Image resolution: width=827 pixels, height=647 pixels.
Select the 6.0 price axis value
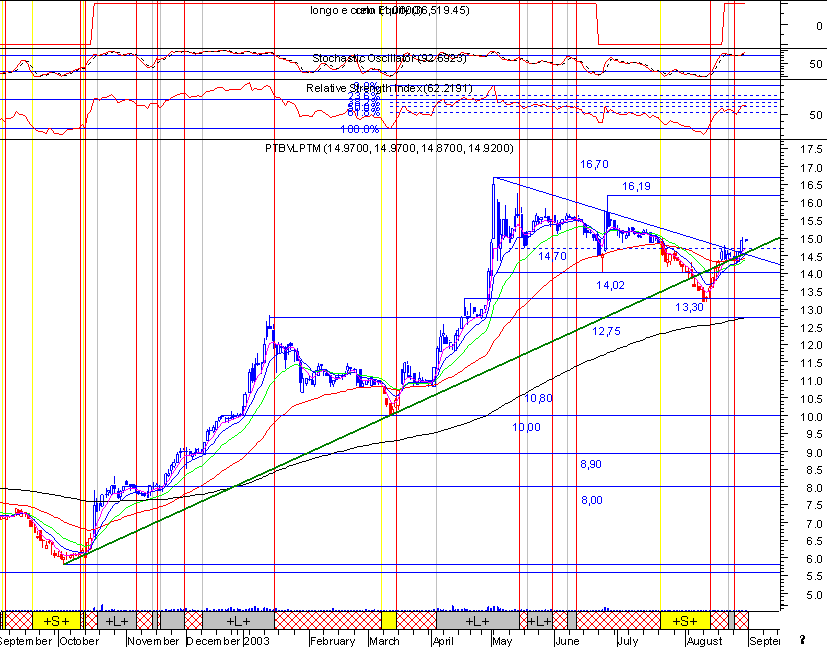point(815,559)
